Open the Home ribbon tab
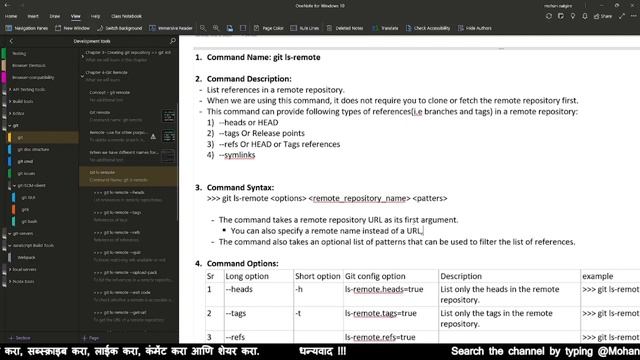This screenshot has width=640, height=360. pos(11,16)
